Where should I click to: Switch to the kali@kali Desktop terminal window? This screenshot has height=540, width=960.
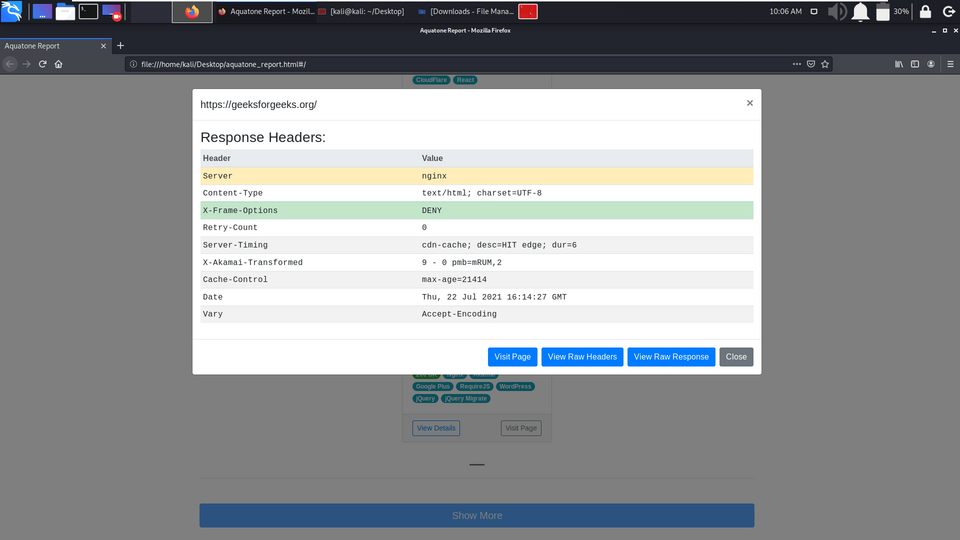[361, 12]
